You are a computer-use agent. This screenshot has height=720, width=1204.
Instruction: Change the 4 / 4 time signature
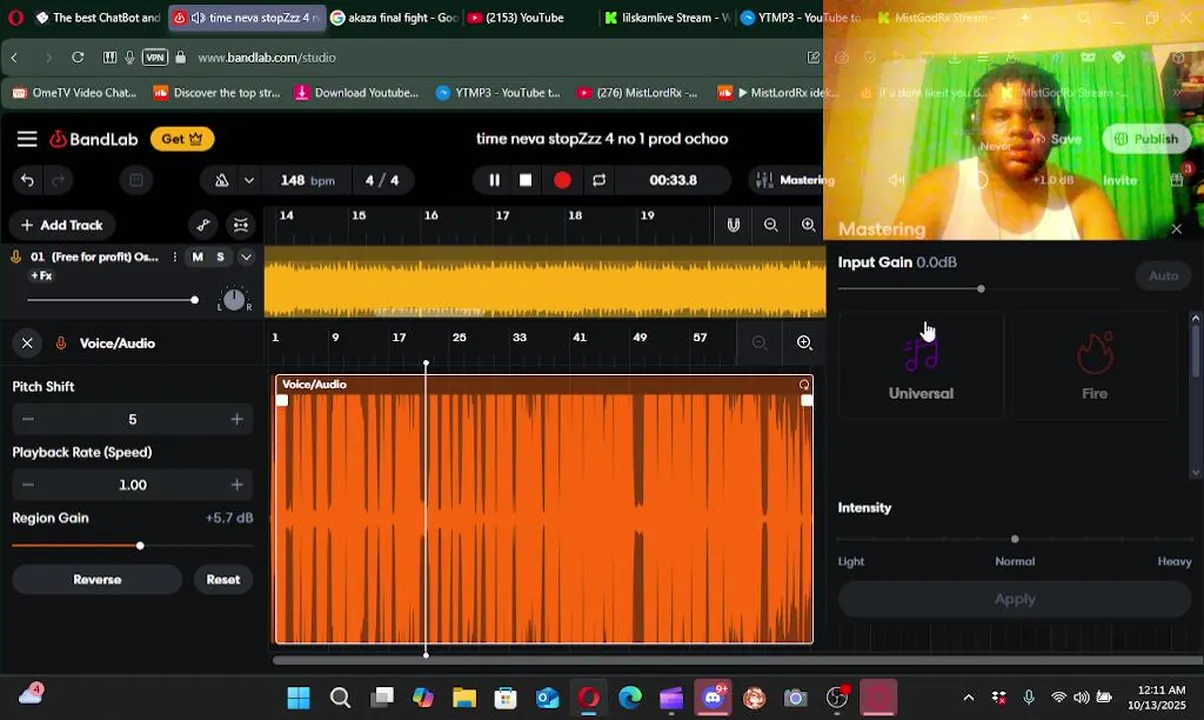click(x=382, y=180)
